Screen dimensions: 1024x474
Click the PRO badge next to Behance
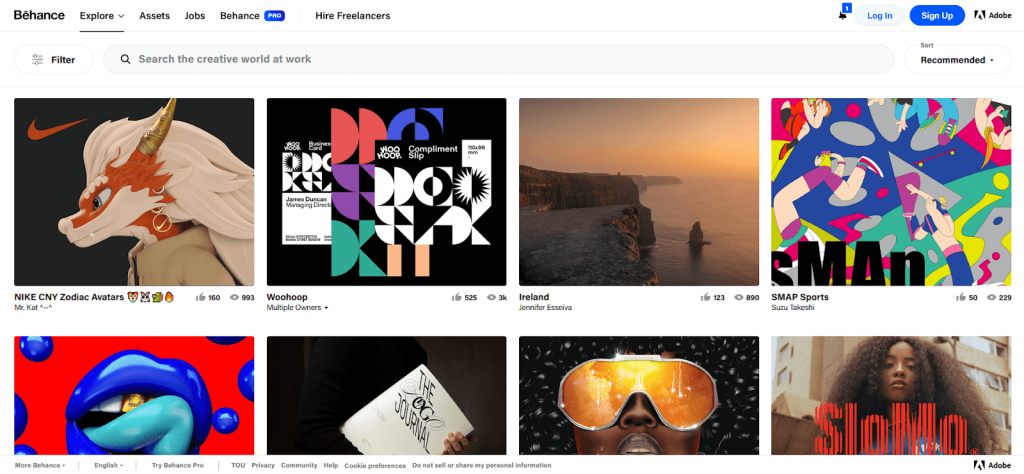274,16
